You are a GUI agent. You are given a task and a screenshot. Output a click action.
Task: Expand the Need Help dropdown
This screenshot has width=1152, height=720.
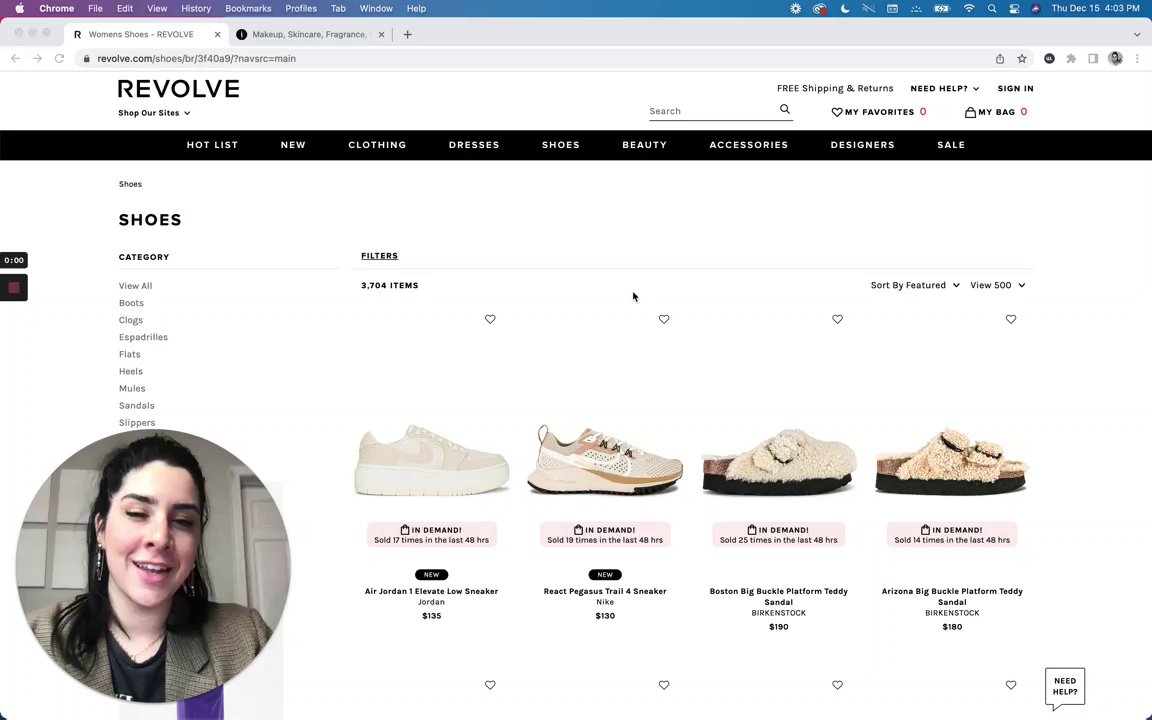coord(944,88)
